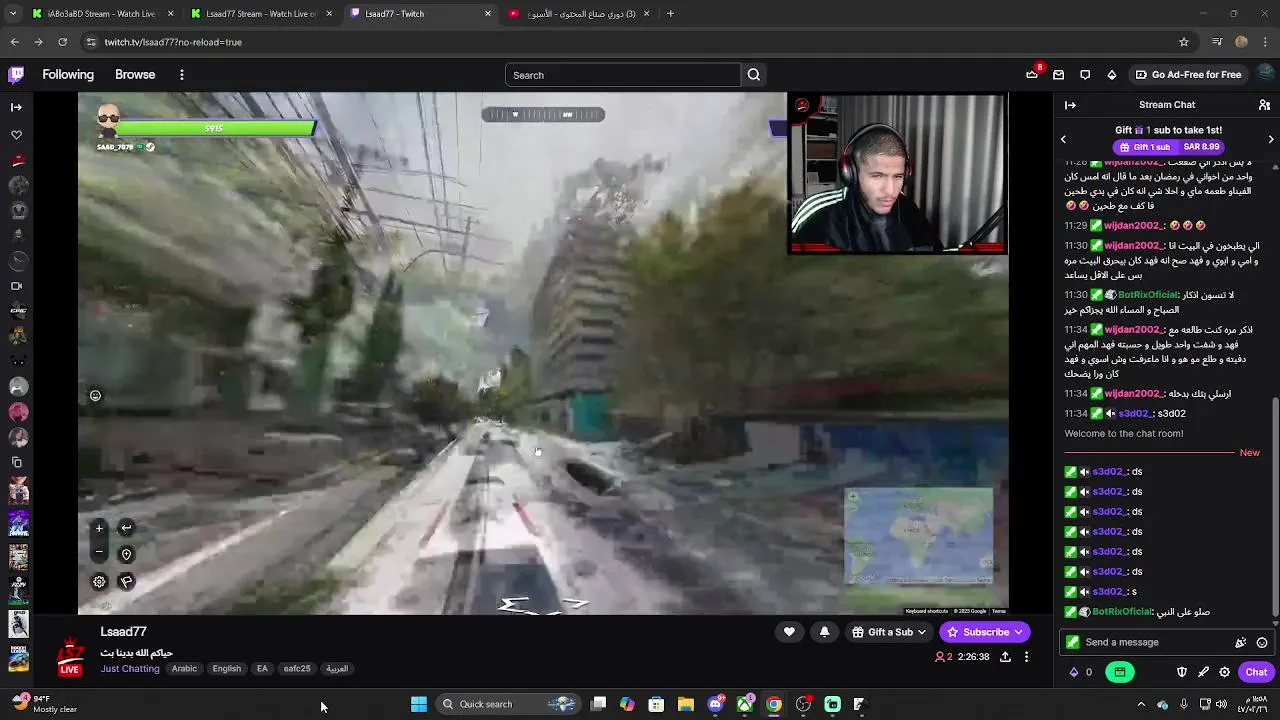The height and width of the screenshot is (720, 1280).
Task: Select the eafc25 tag
Action: coord(297,669)
